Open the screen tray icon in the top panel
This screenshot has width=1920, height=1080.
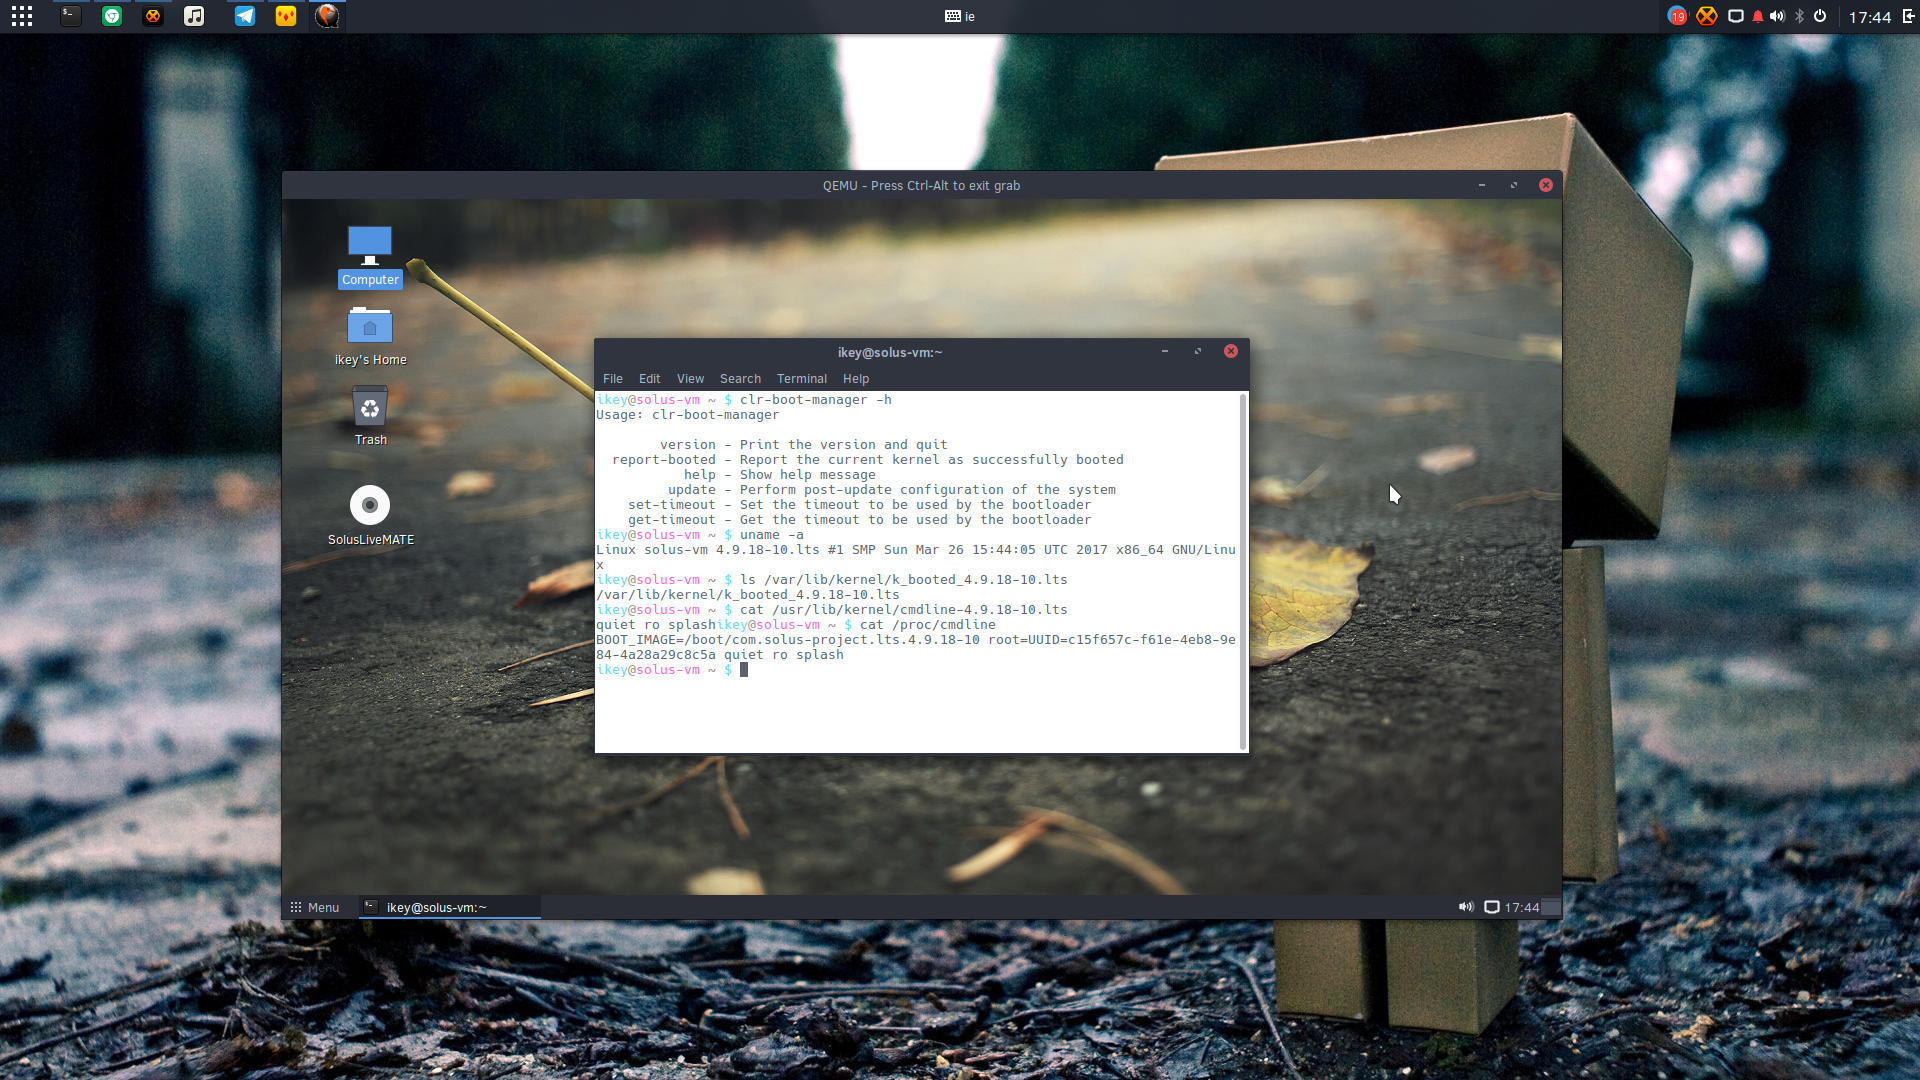[x=1736, y=16]
